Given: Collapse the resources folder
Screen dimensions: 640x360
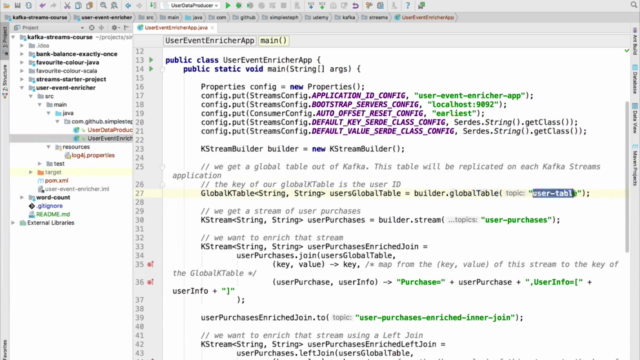Looking at the screenshot, I should (49, 147).
